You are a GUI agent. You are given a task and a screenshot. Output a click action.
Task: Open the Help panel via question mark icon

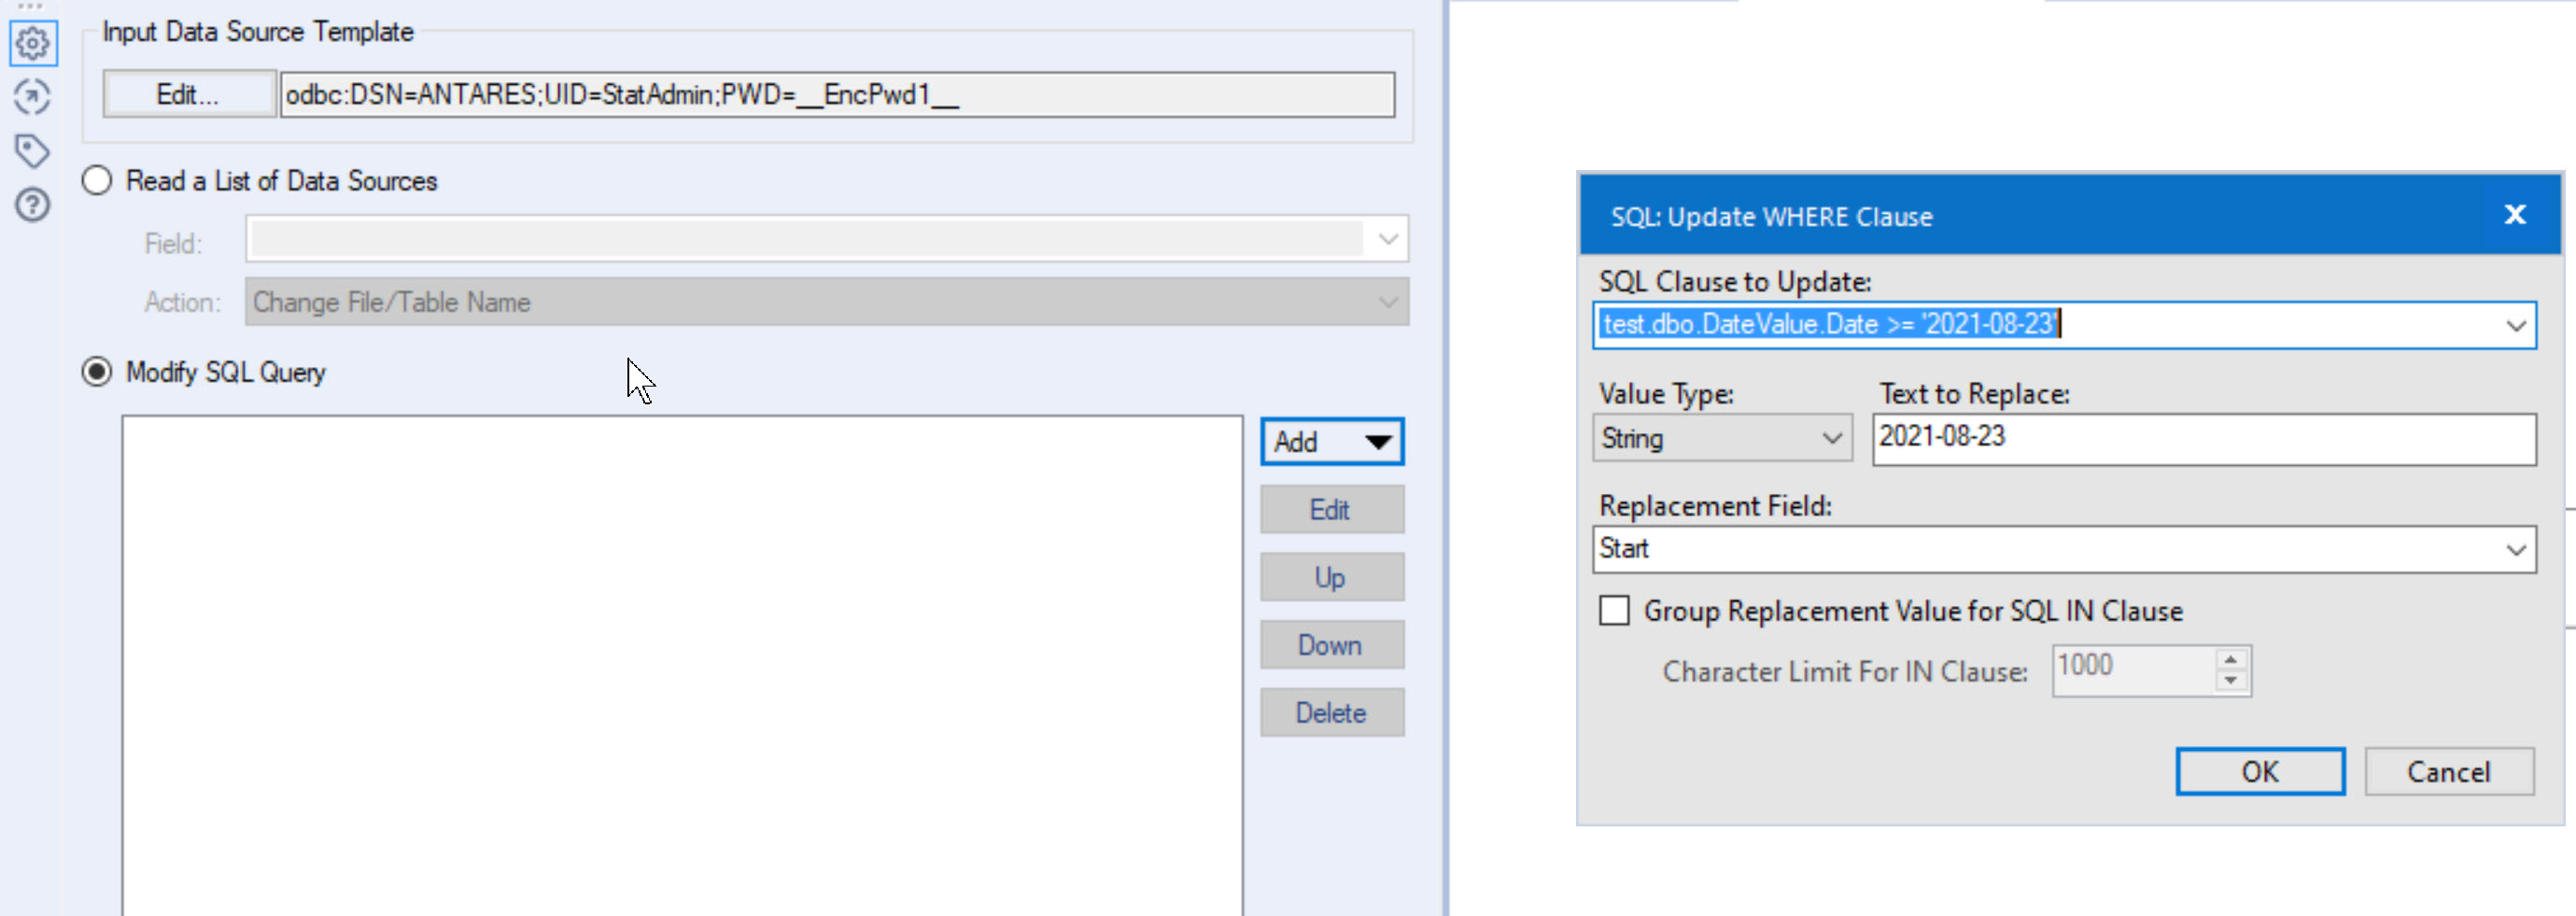tap(31, 204)
